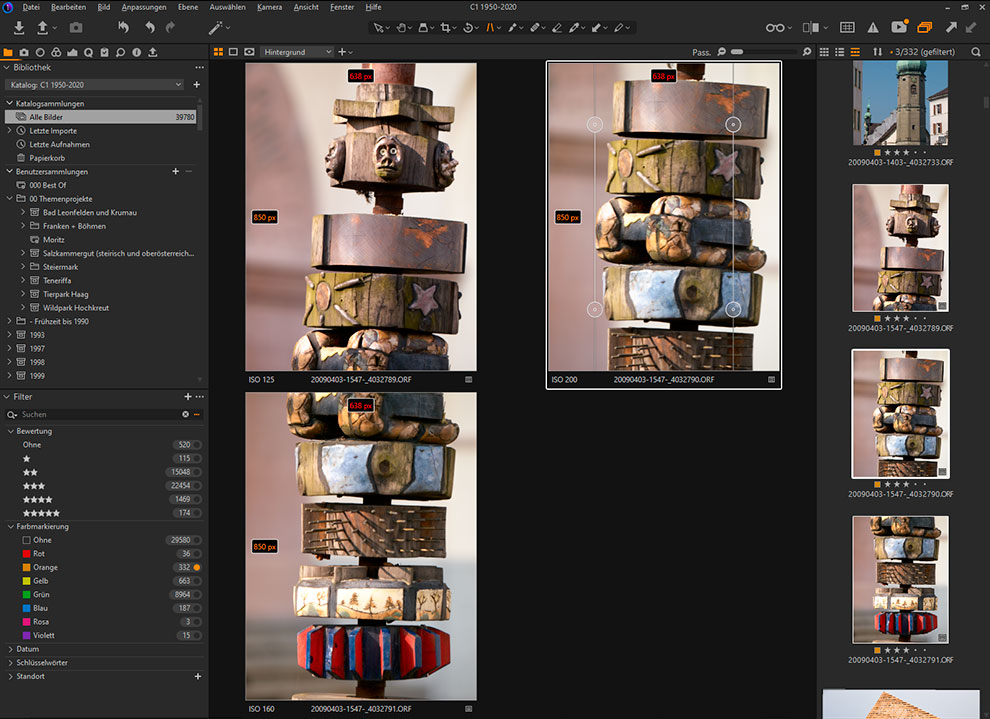Open the Metadata info tool tab

point(136,52)
